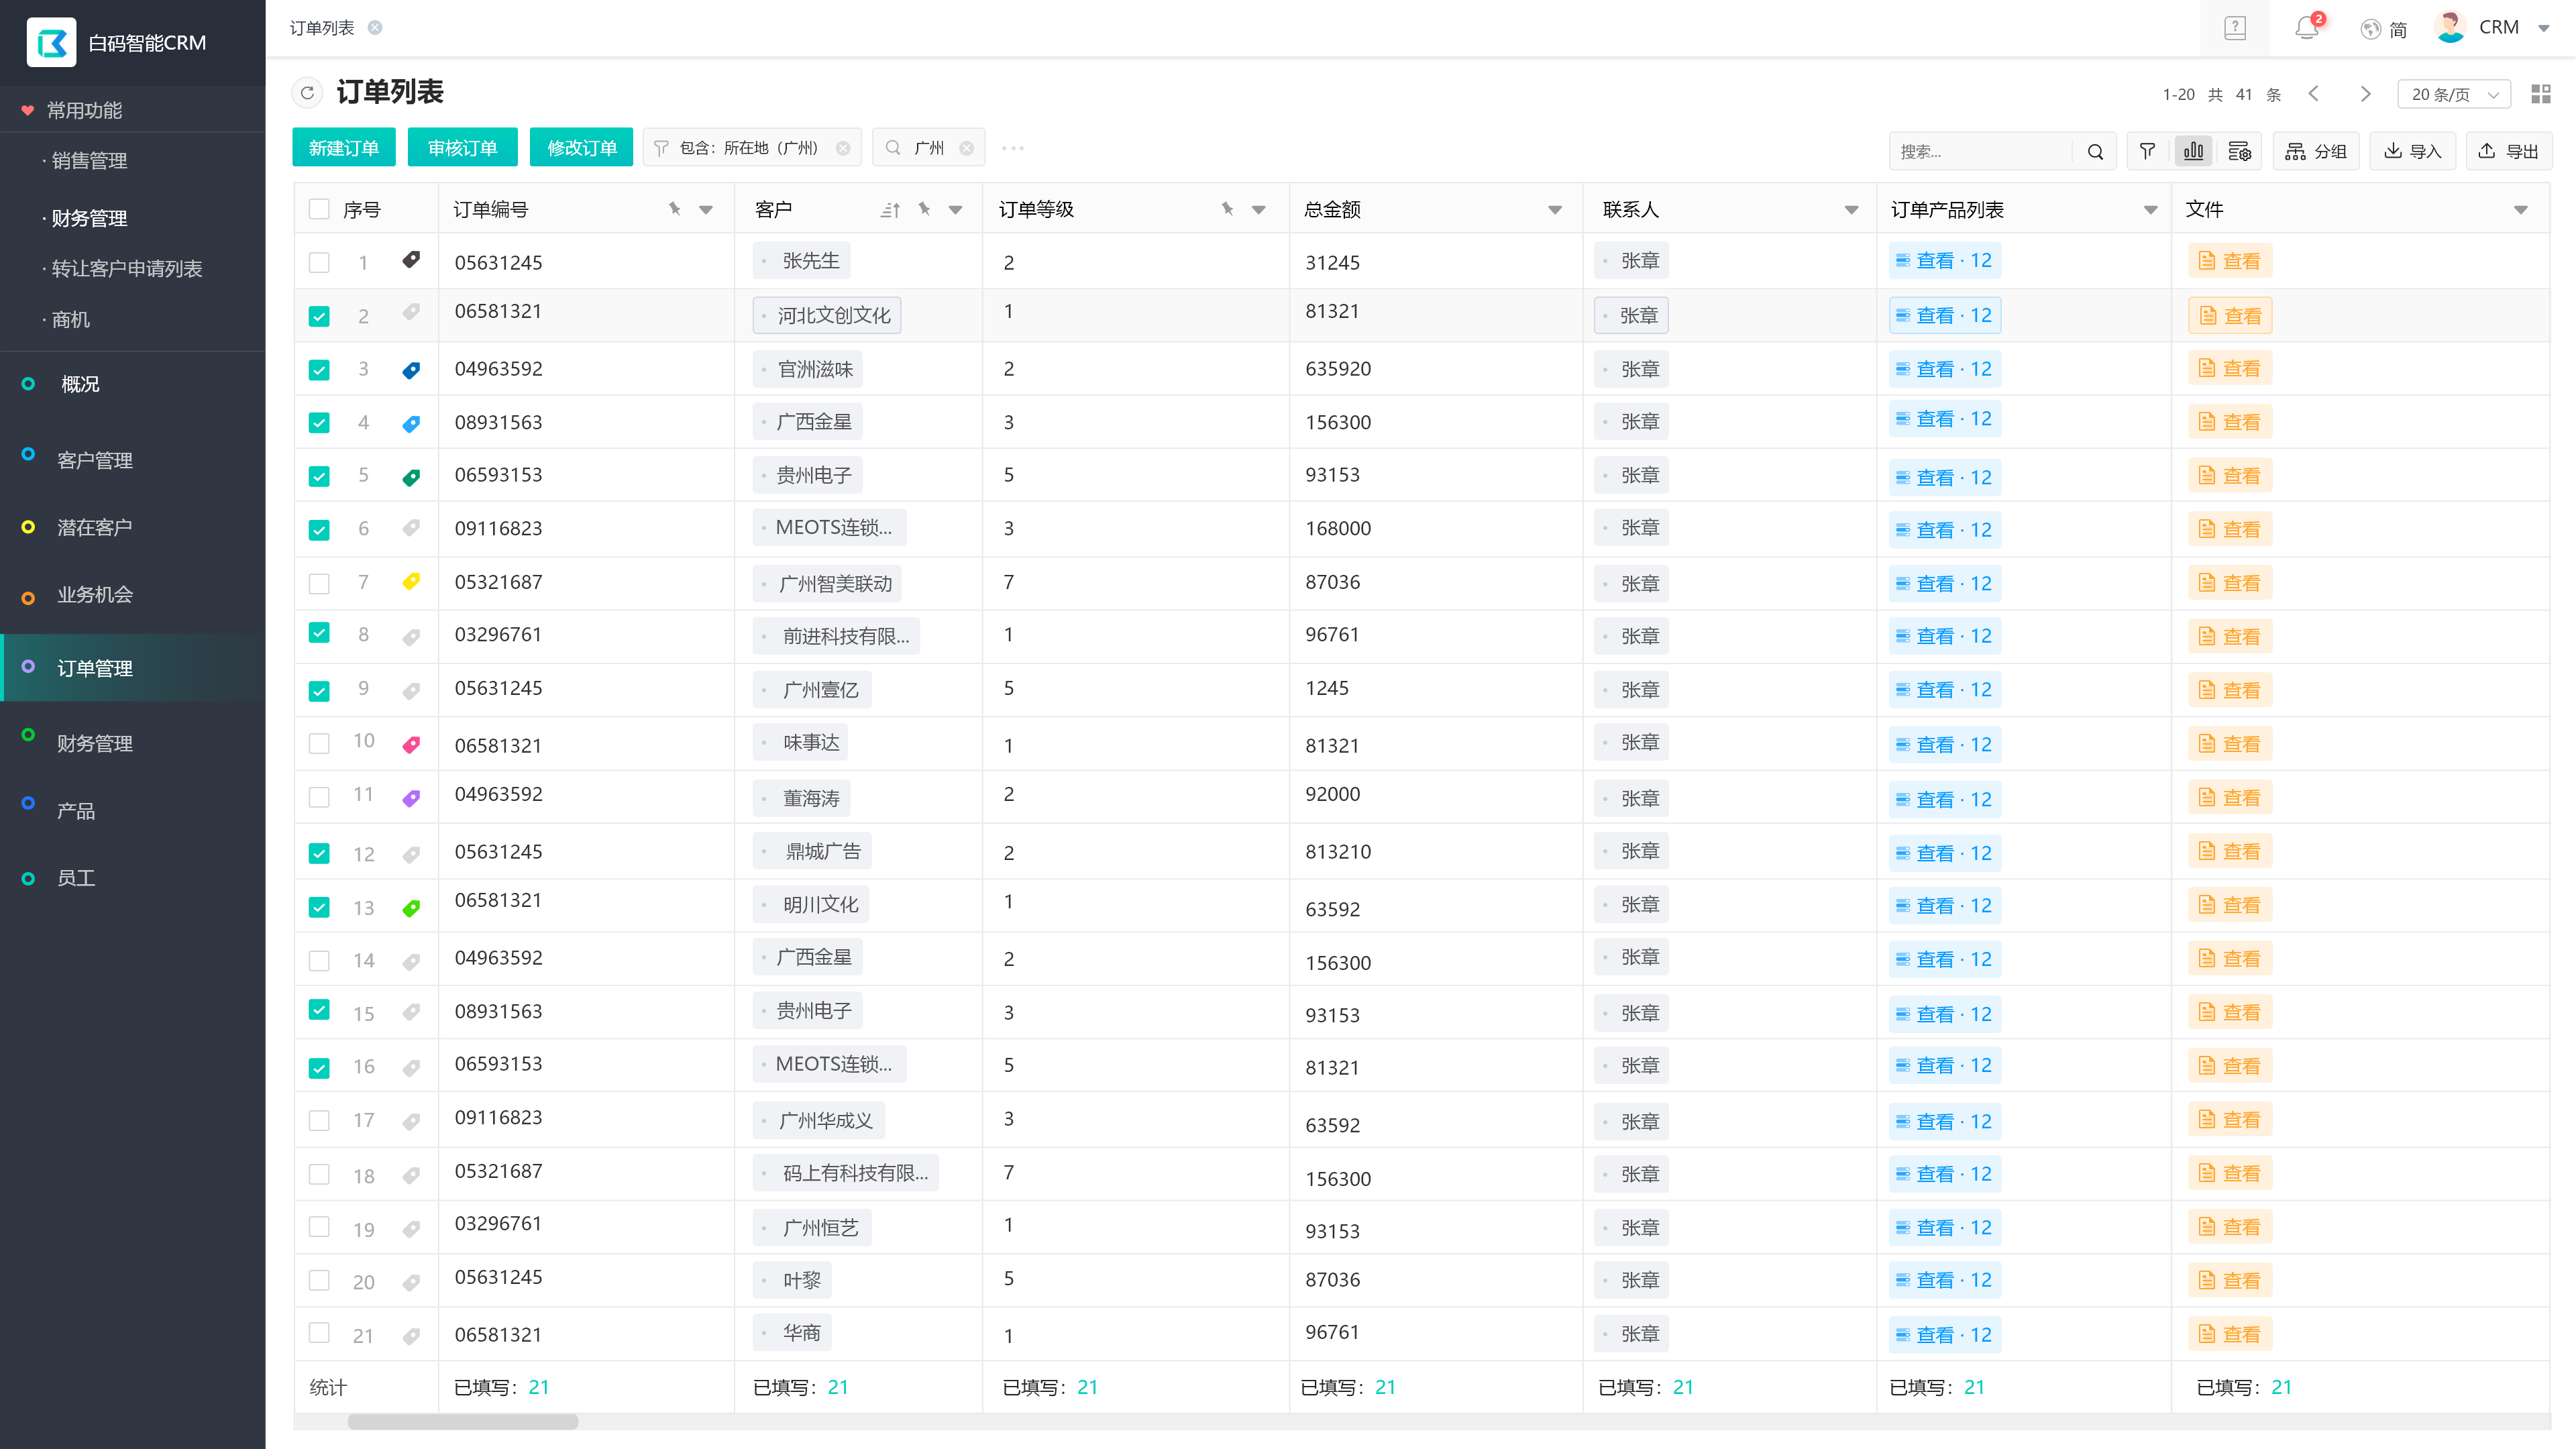Expand the 总金额 column dropdown arrow
This screenshot has height=1449, width=2576.
(x=1555, y=210)
